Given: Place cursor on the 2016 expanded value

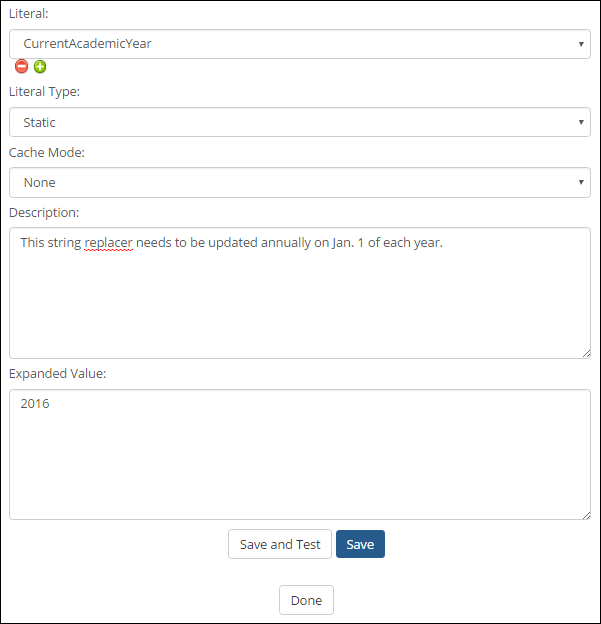Looking at the screenshot, I should tap(35, 404).
